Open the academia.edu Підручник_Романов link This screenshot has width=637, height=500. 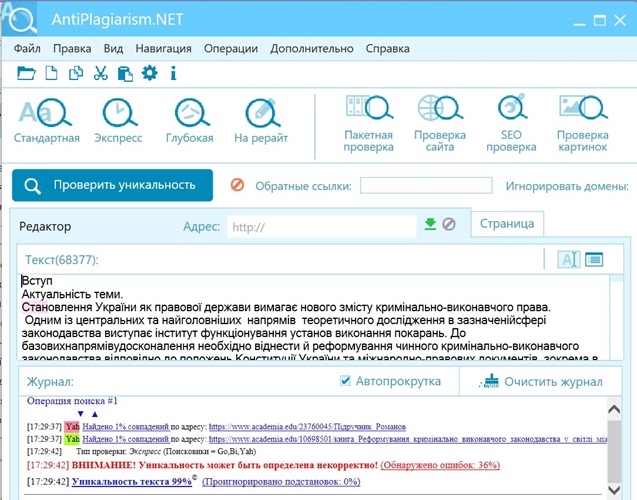point(307,426)
